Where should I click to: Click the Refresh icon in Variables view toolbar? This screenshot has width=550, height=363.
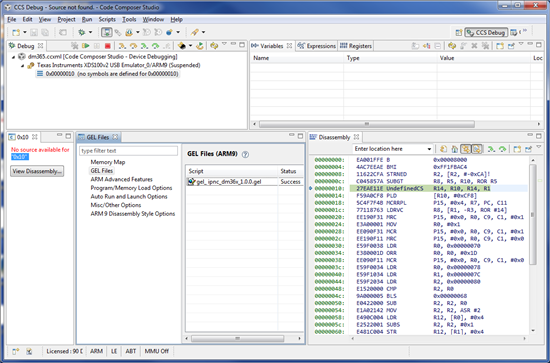452,46
